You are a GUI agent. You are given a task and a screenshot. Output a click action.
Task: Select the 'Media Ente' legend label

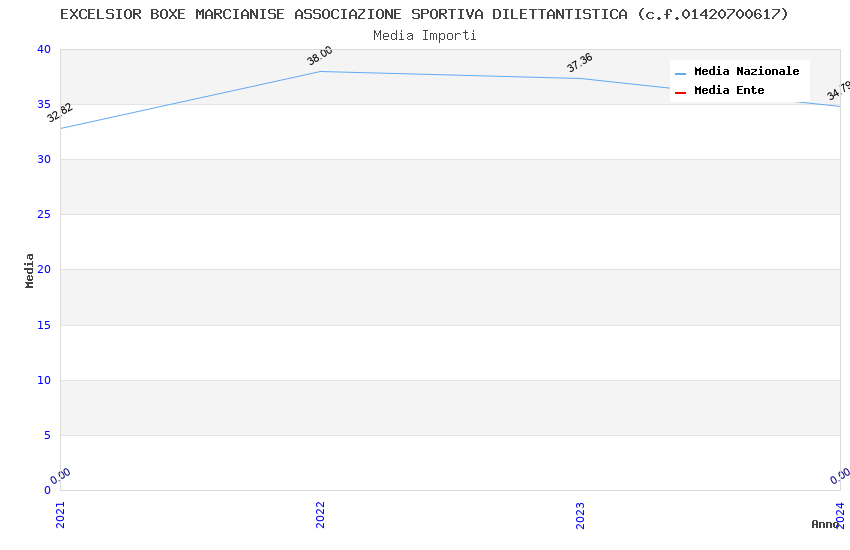coord(729,90)
